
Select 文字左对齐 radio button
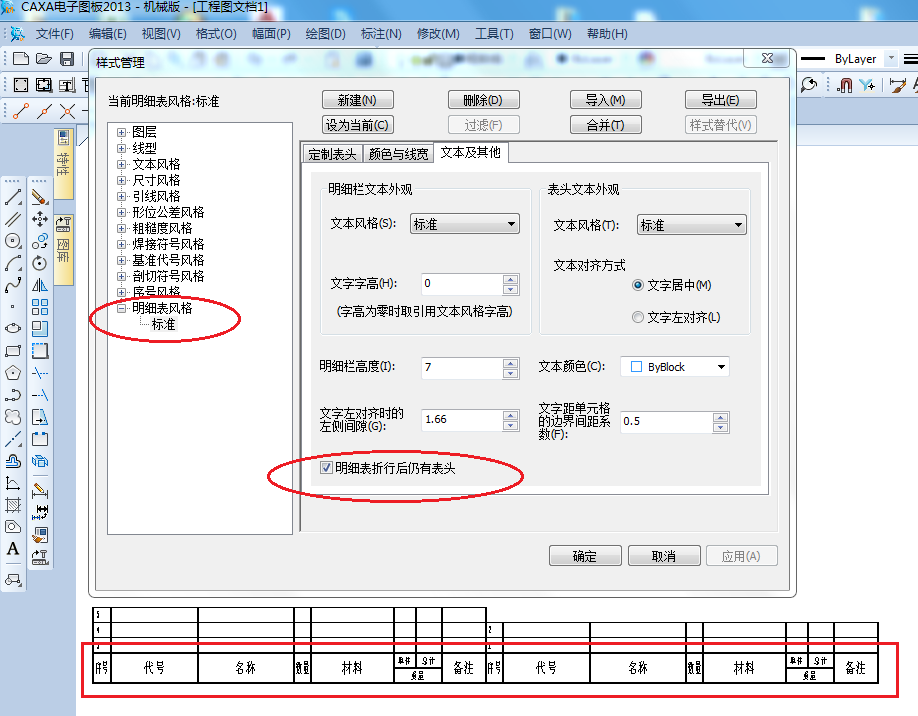(638, 317)
